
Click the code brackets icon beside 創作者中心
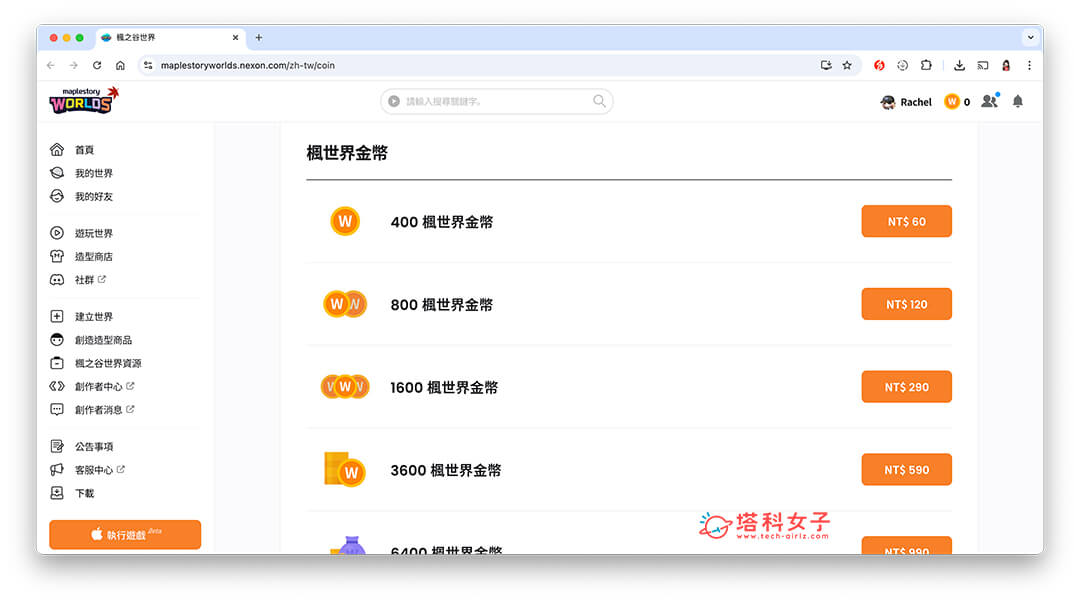pyautogui.click(x=57, y=386)
